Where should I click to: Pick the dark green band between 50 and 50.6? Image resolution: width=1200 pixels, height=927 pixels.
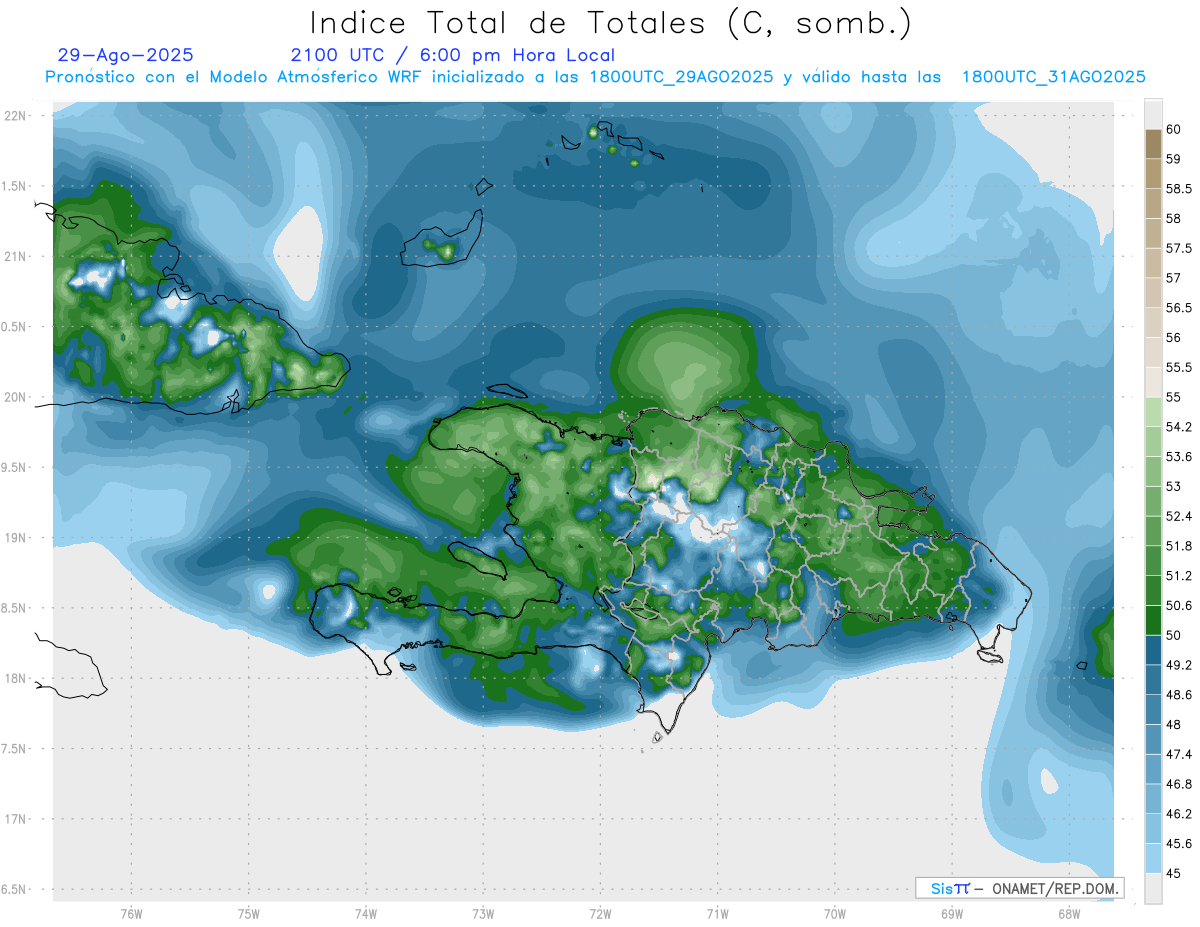[1153, 620]
